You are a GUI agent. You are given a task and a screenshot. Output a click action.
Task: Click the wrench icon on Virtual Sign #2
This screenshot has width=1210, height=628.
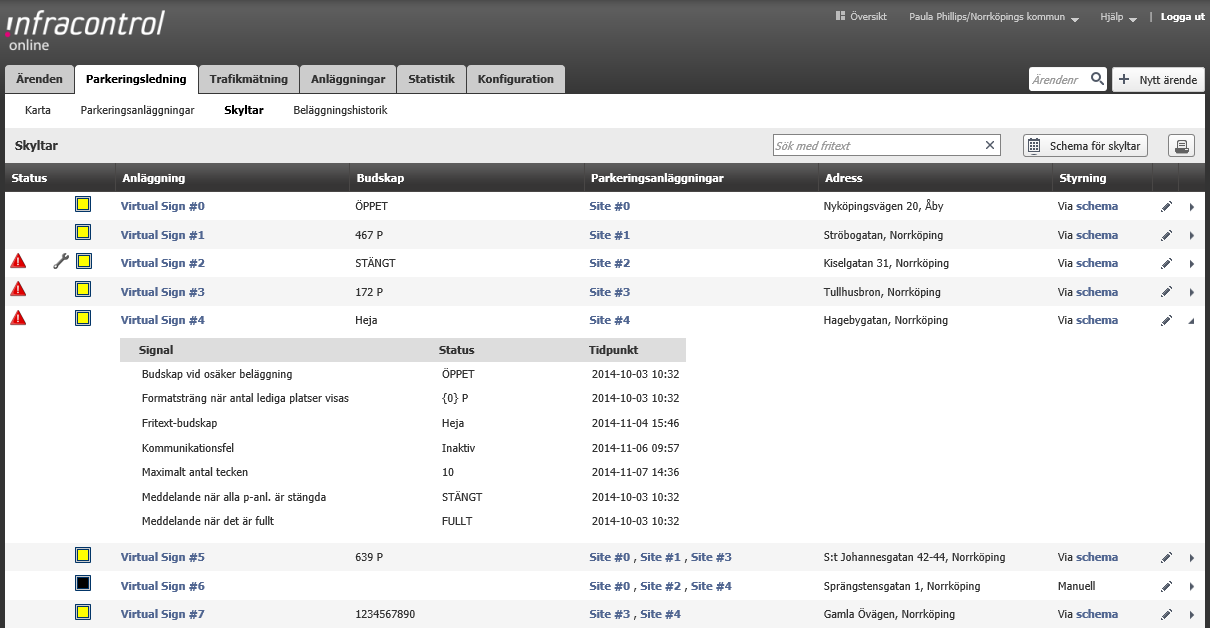point(61,262)
